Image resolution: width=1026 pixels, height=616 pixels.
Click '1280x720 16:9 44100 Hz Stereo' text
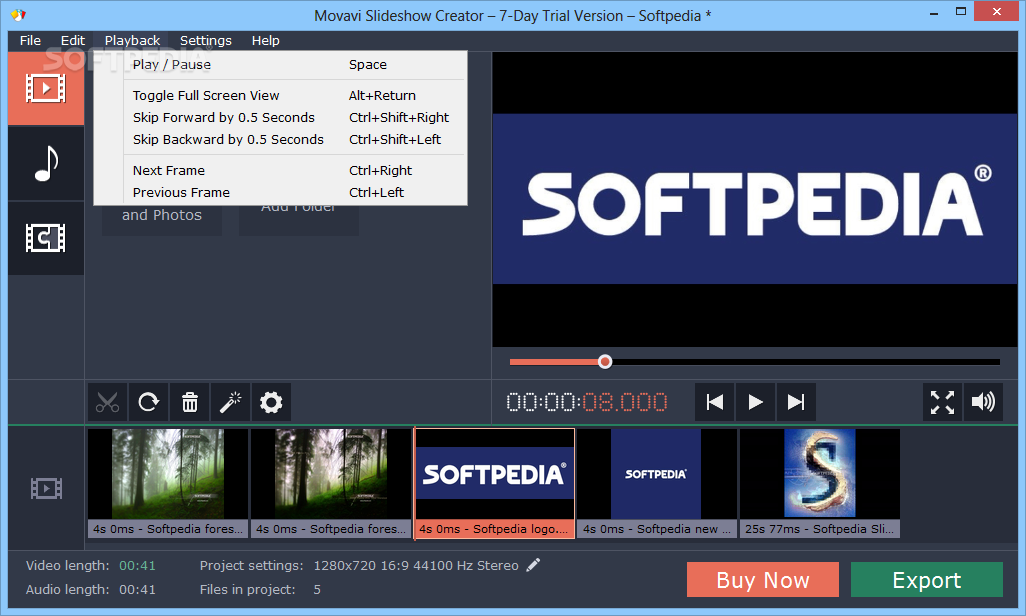tap(416, 566)
